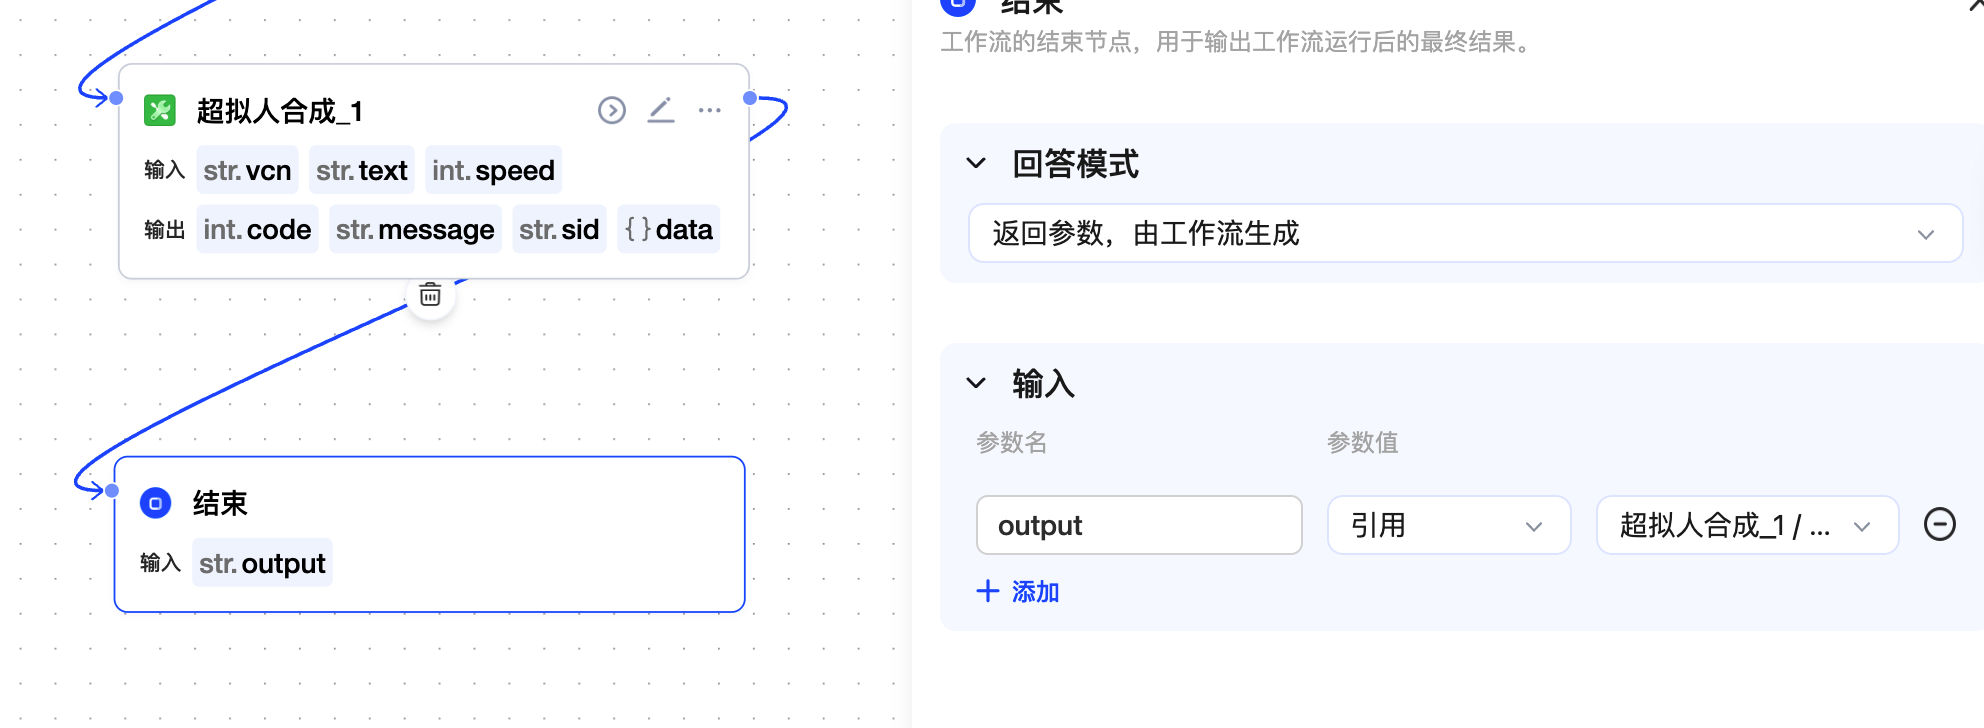Screen dimensions: 1984x728
Task: Run the 超拟人合成_1 node
Action: [x=612, y=110]
